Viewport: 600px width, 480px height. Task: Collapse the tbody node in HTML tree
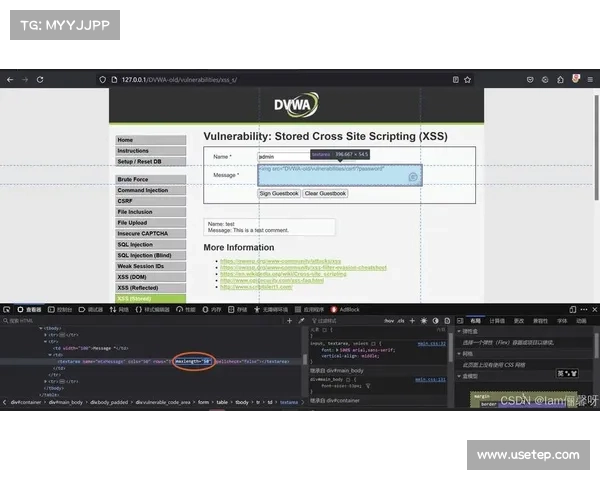coord(41,328)
